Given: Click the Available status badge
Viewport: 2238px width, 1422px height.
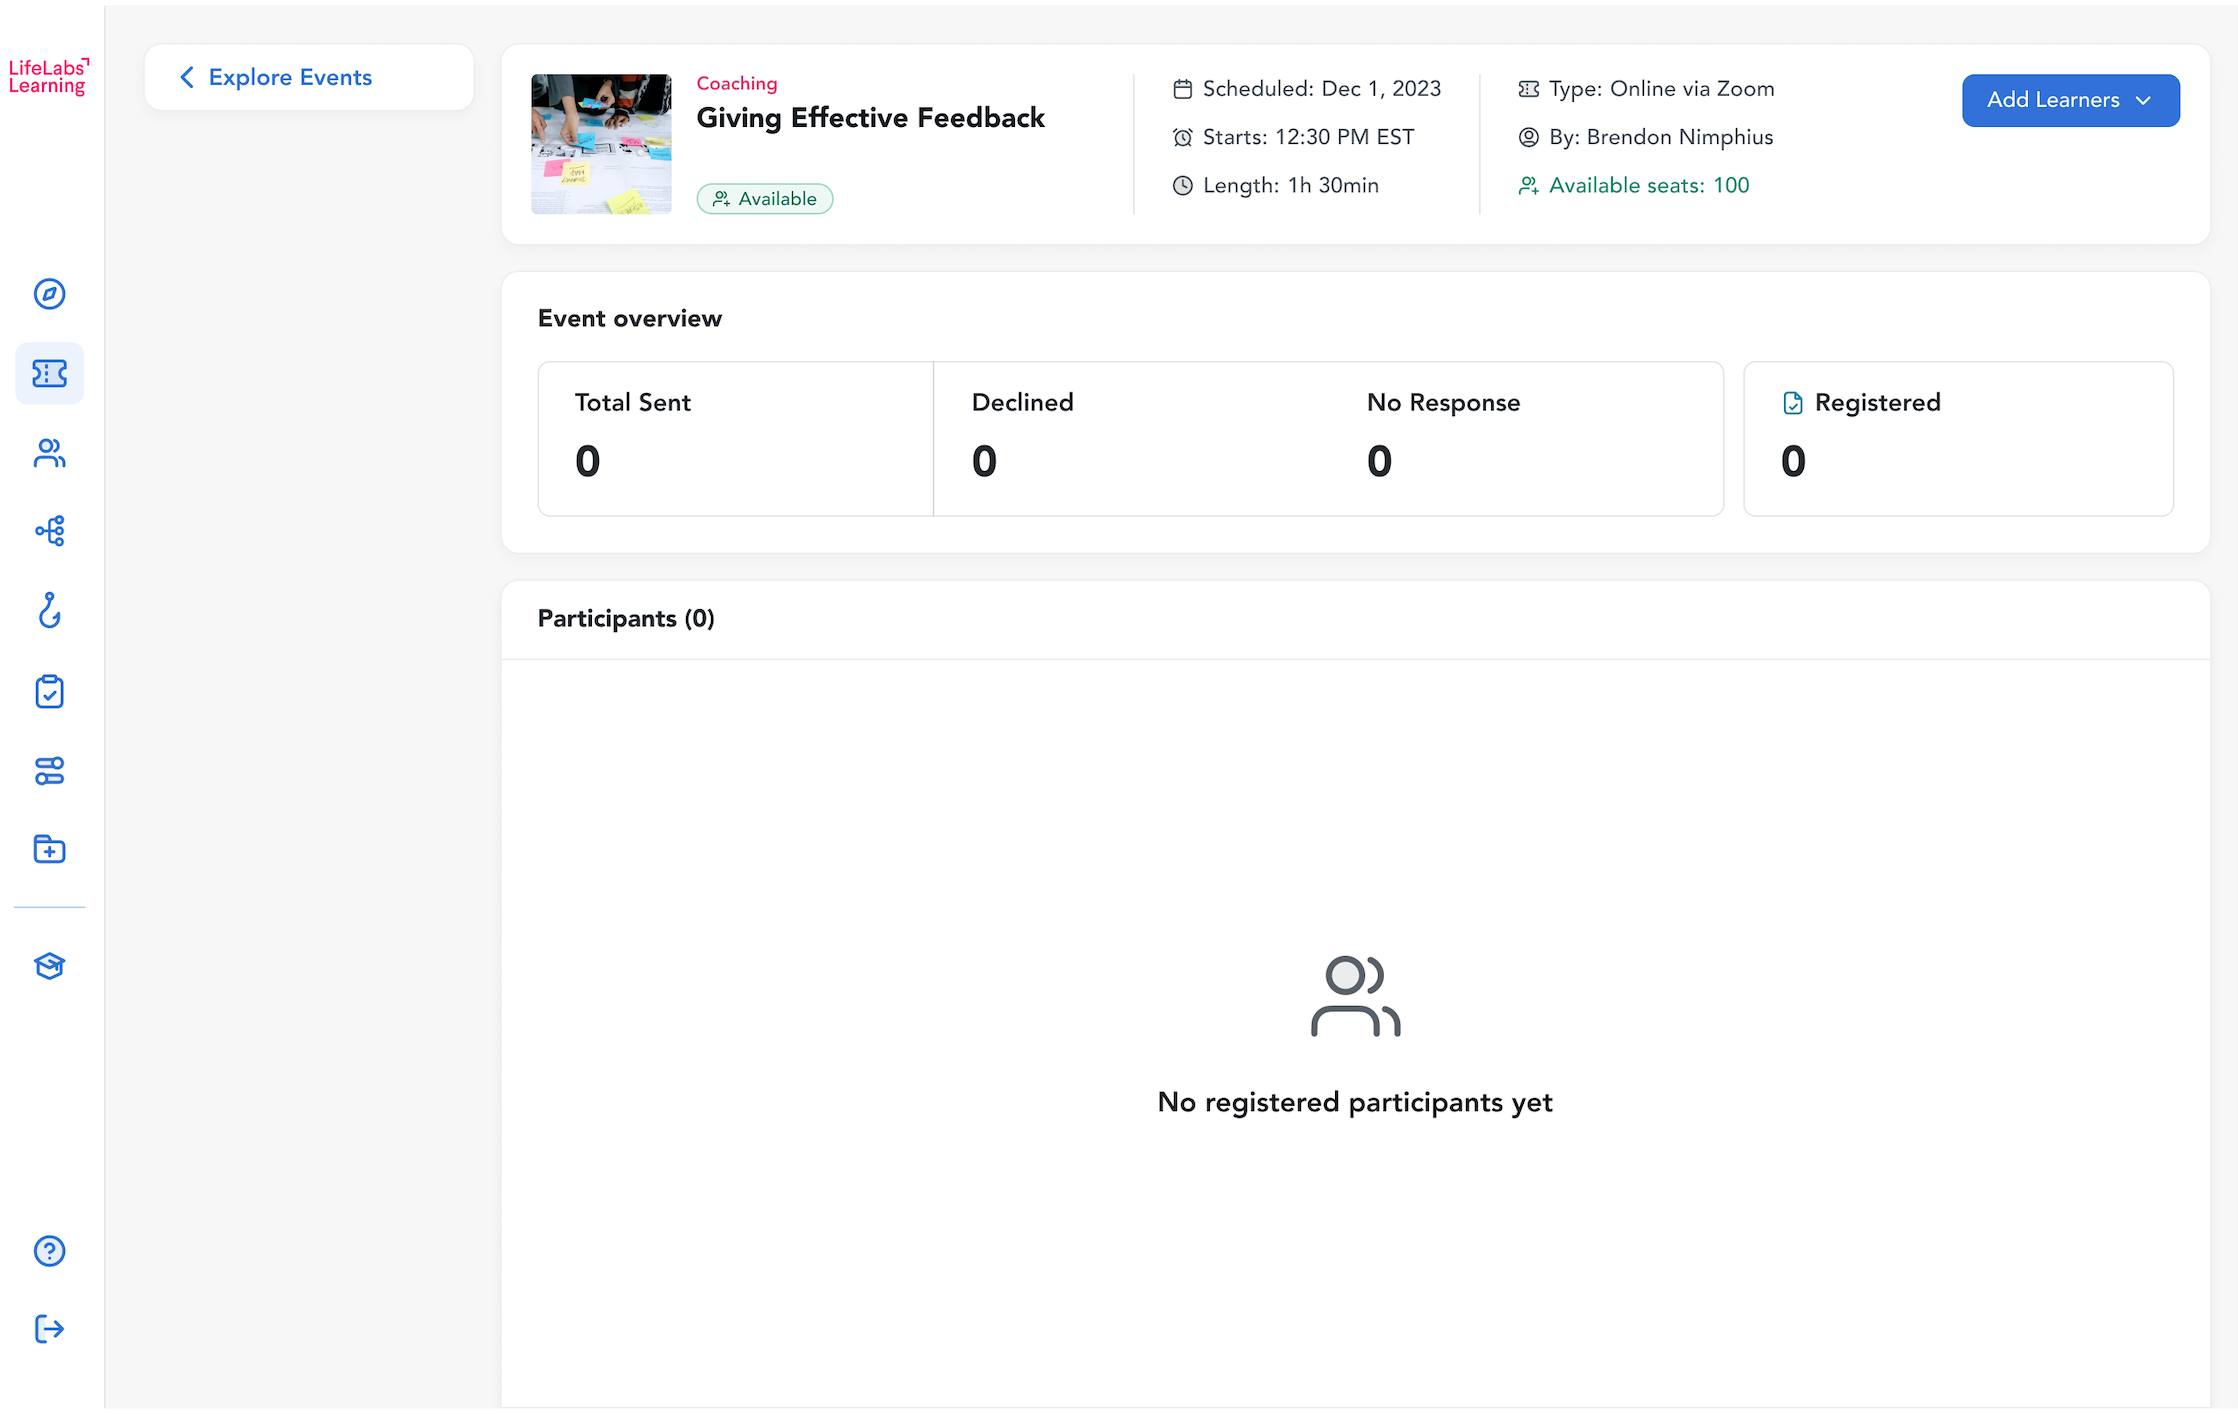Looking at the screenshot, I should [x=765, y=199].
